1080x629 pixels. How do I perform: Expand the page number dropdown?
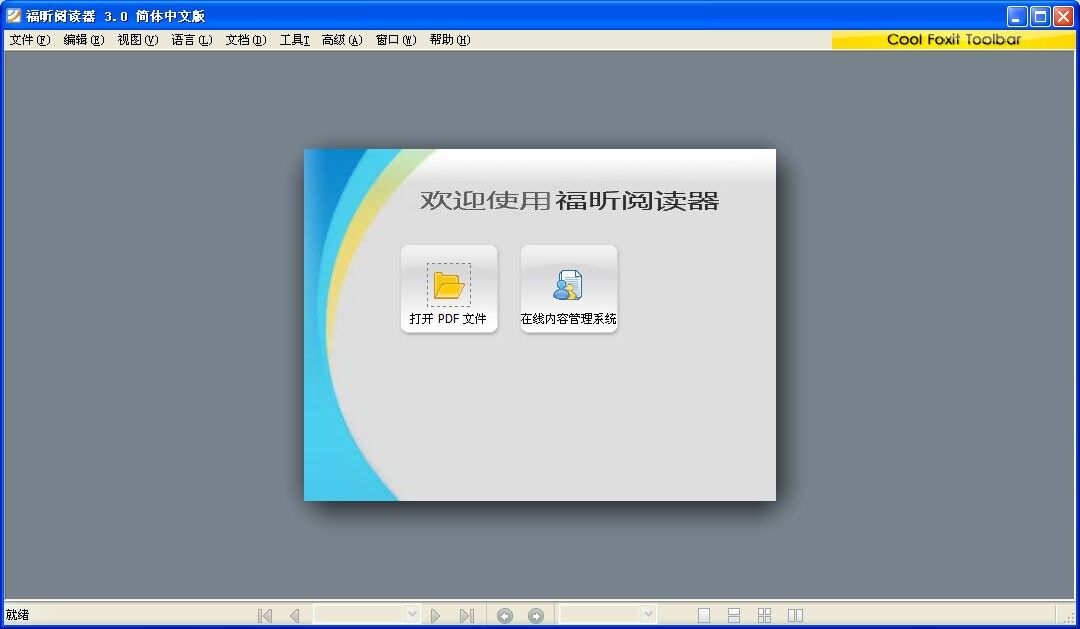pos(412,614)
